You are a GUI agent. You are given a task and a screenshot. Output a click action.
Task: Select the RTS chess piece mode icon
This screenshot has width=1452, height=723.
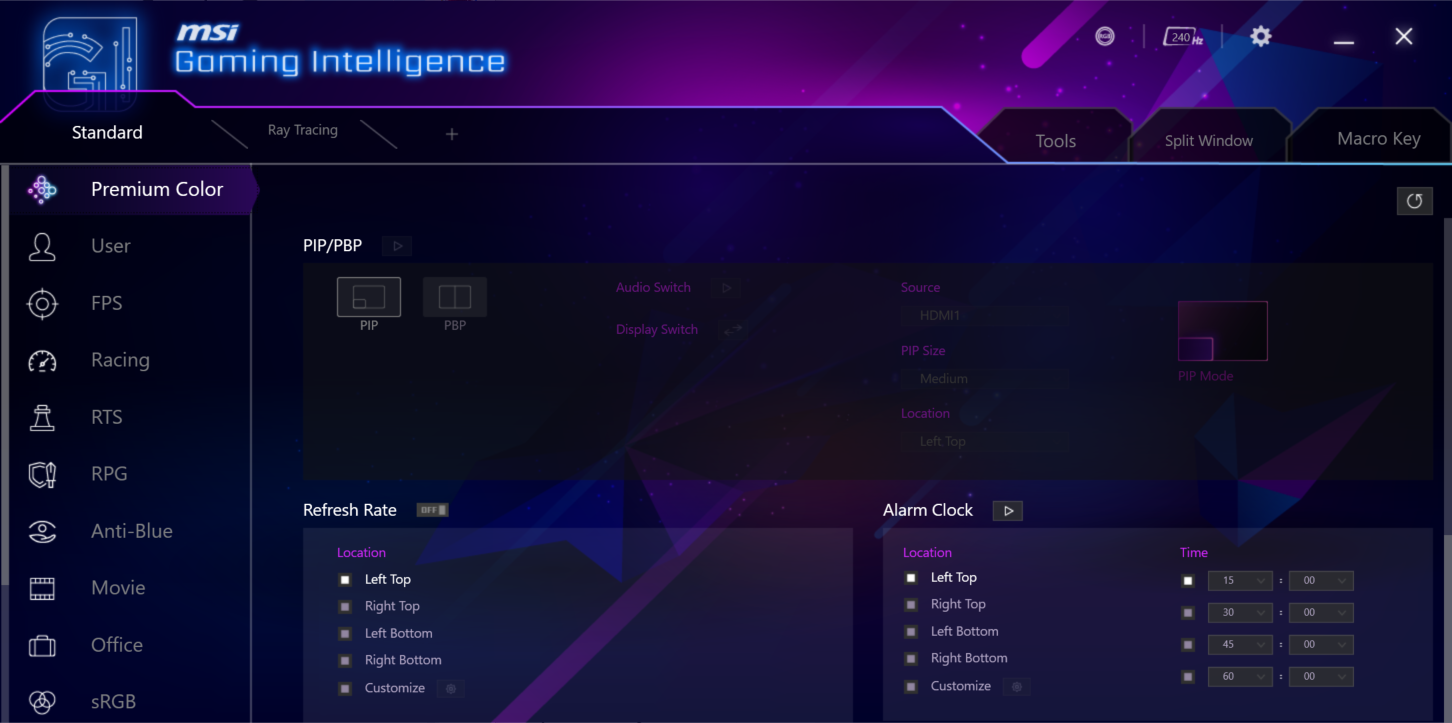pyautogui.click(x=42, y=417)
